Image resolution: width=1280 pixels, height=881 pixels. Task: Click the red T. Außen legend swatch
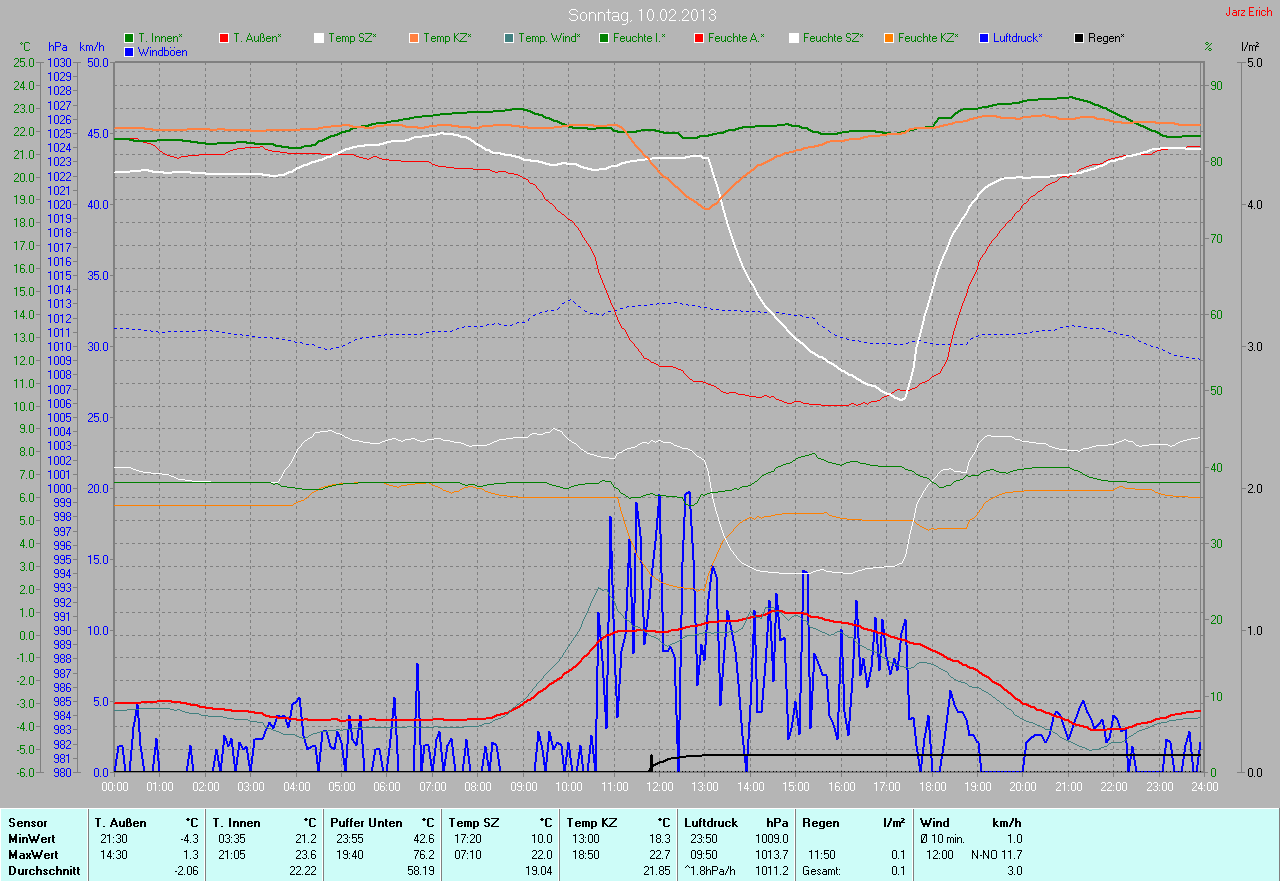(x=223, y=38)
